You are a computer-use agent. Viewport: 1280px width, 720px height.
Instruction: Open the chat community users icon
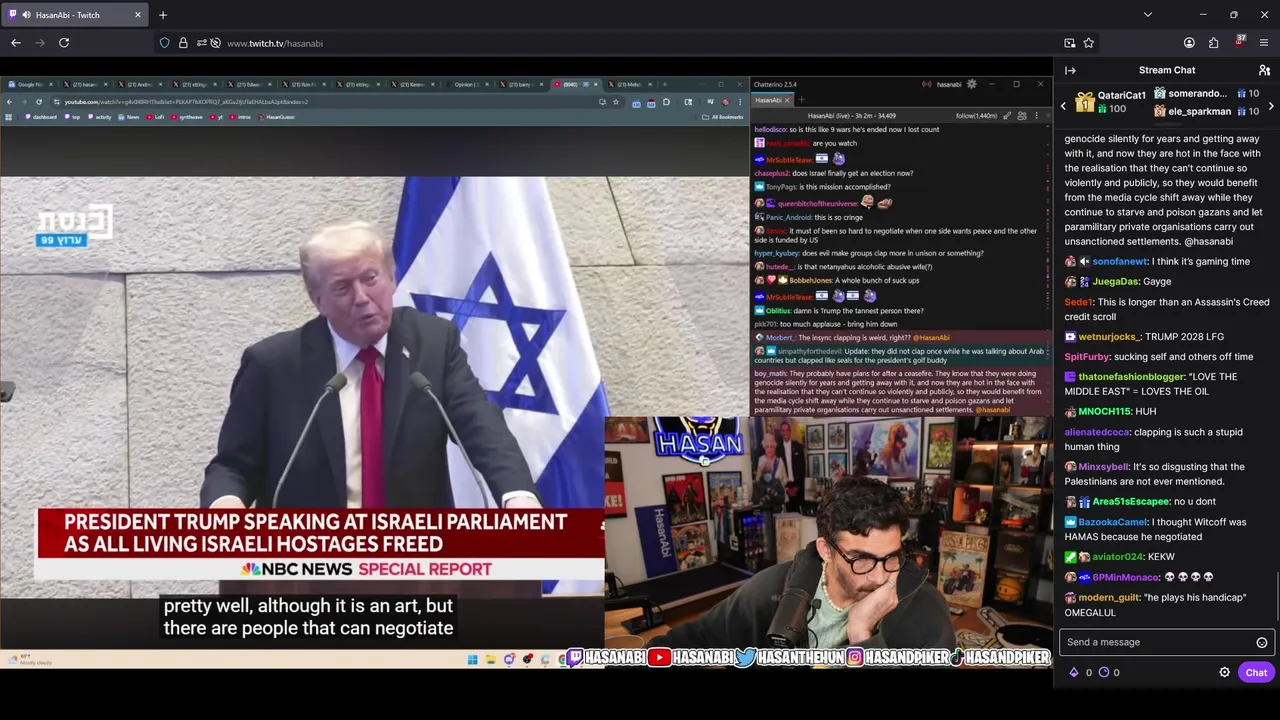pyautogui.click(x=1264, y=70)
